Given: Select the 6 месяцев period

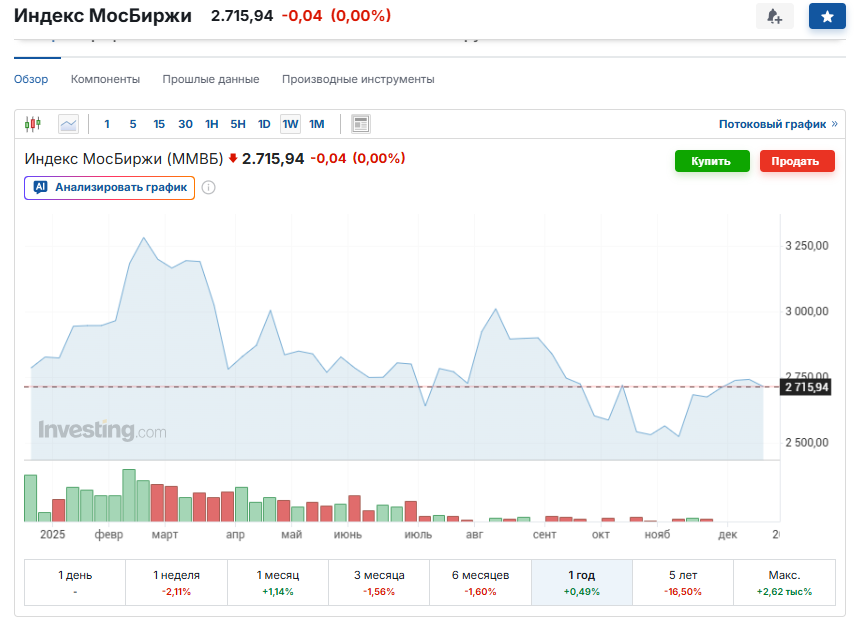Looking at the screenshot, I should (x=480, y=582).
